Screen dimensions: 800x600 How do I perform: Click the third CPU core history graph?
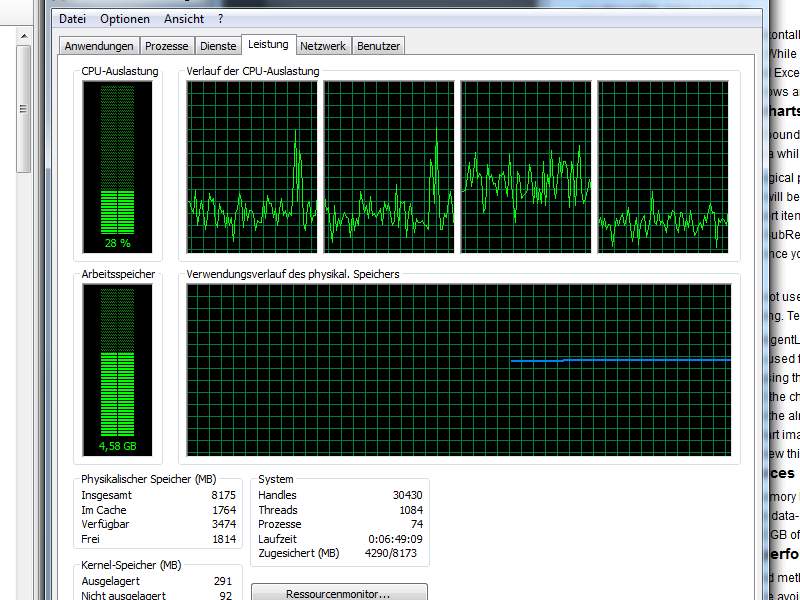pos(526,167)
